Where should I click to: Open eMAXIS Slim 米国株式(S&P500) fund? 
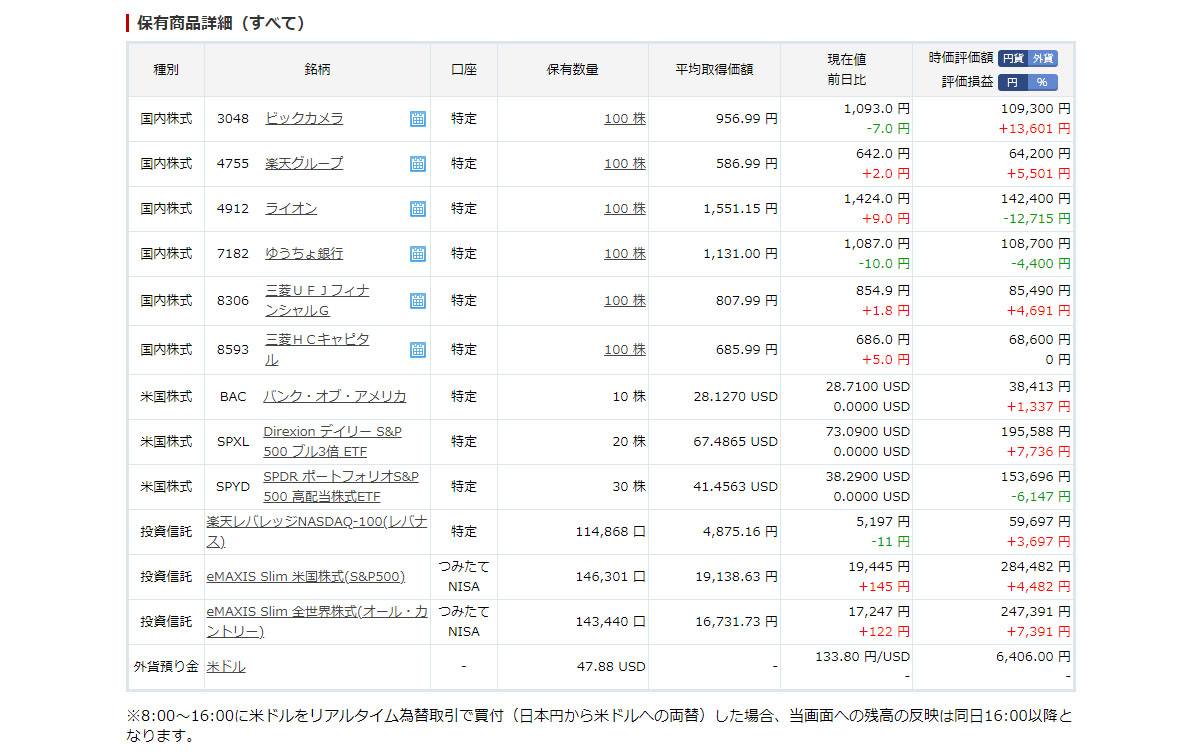pyautogui.click(x=306, y=576)
